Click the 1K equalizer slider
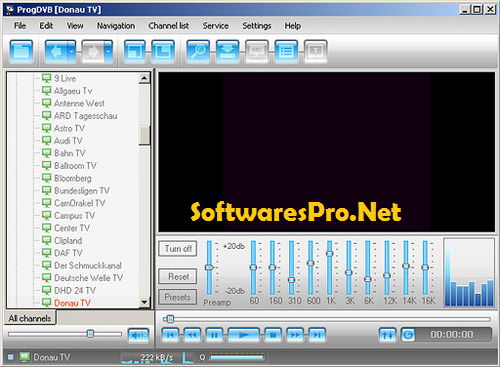This screenshot has width=500, height=367. coord(330,267)
